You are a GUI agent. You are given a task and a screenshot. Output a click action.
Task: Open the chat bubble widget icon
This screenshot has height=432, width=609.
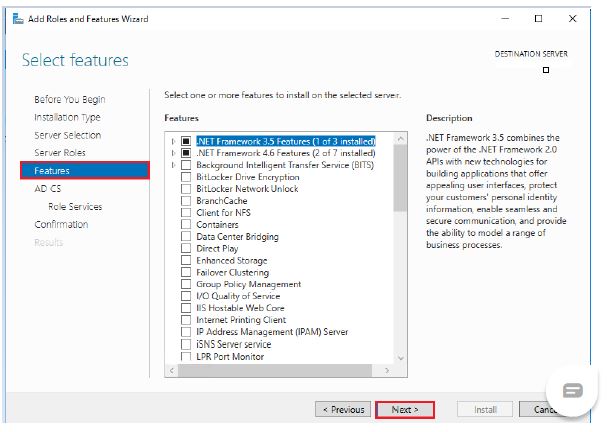point(572,390)
